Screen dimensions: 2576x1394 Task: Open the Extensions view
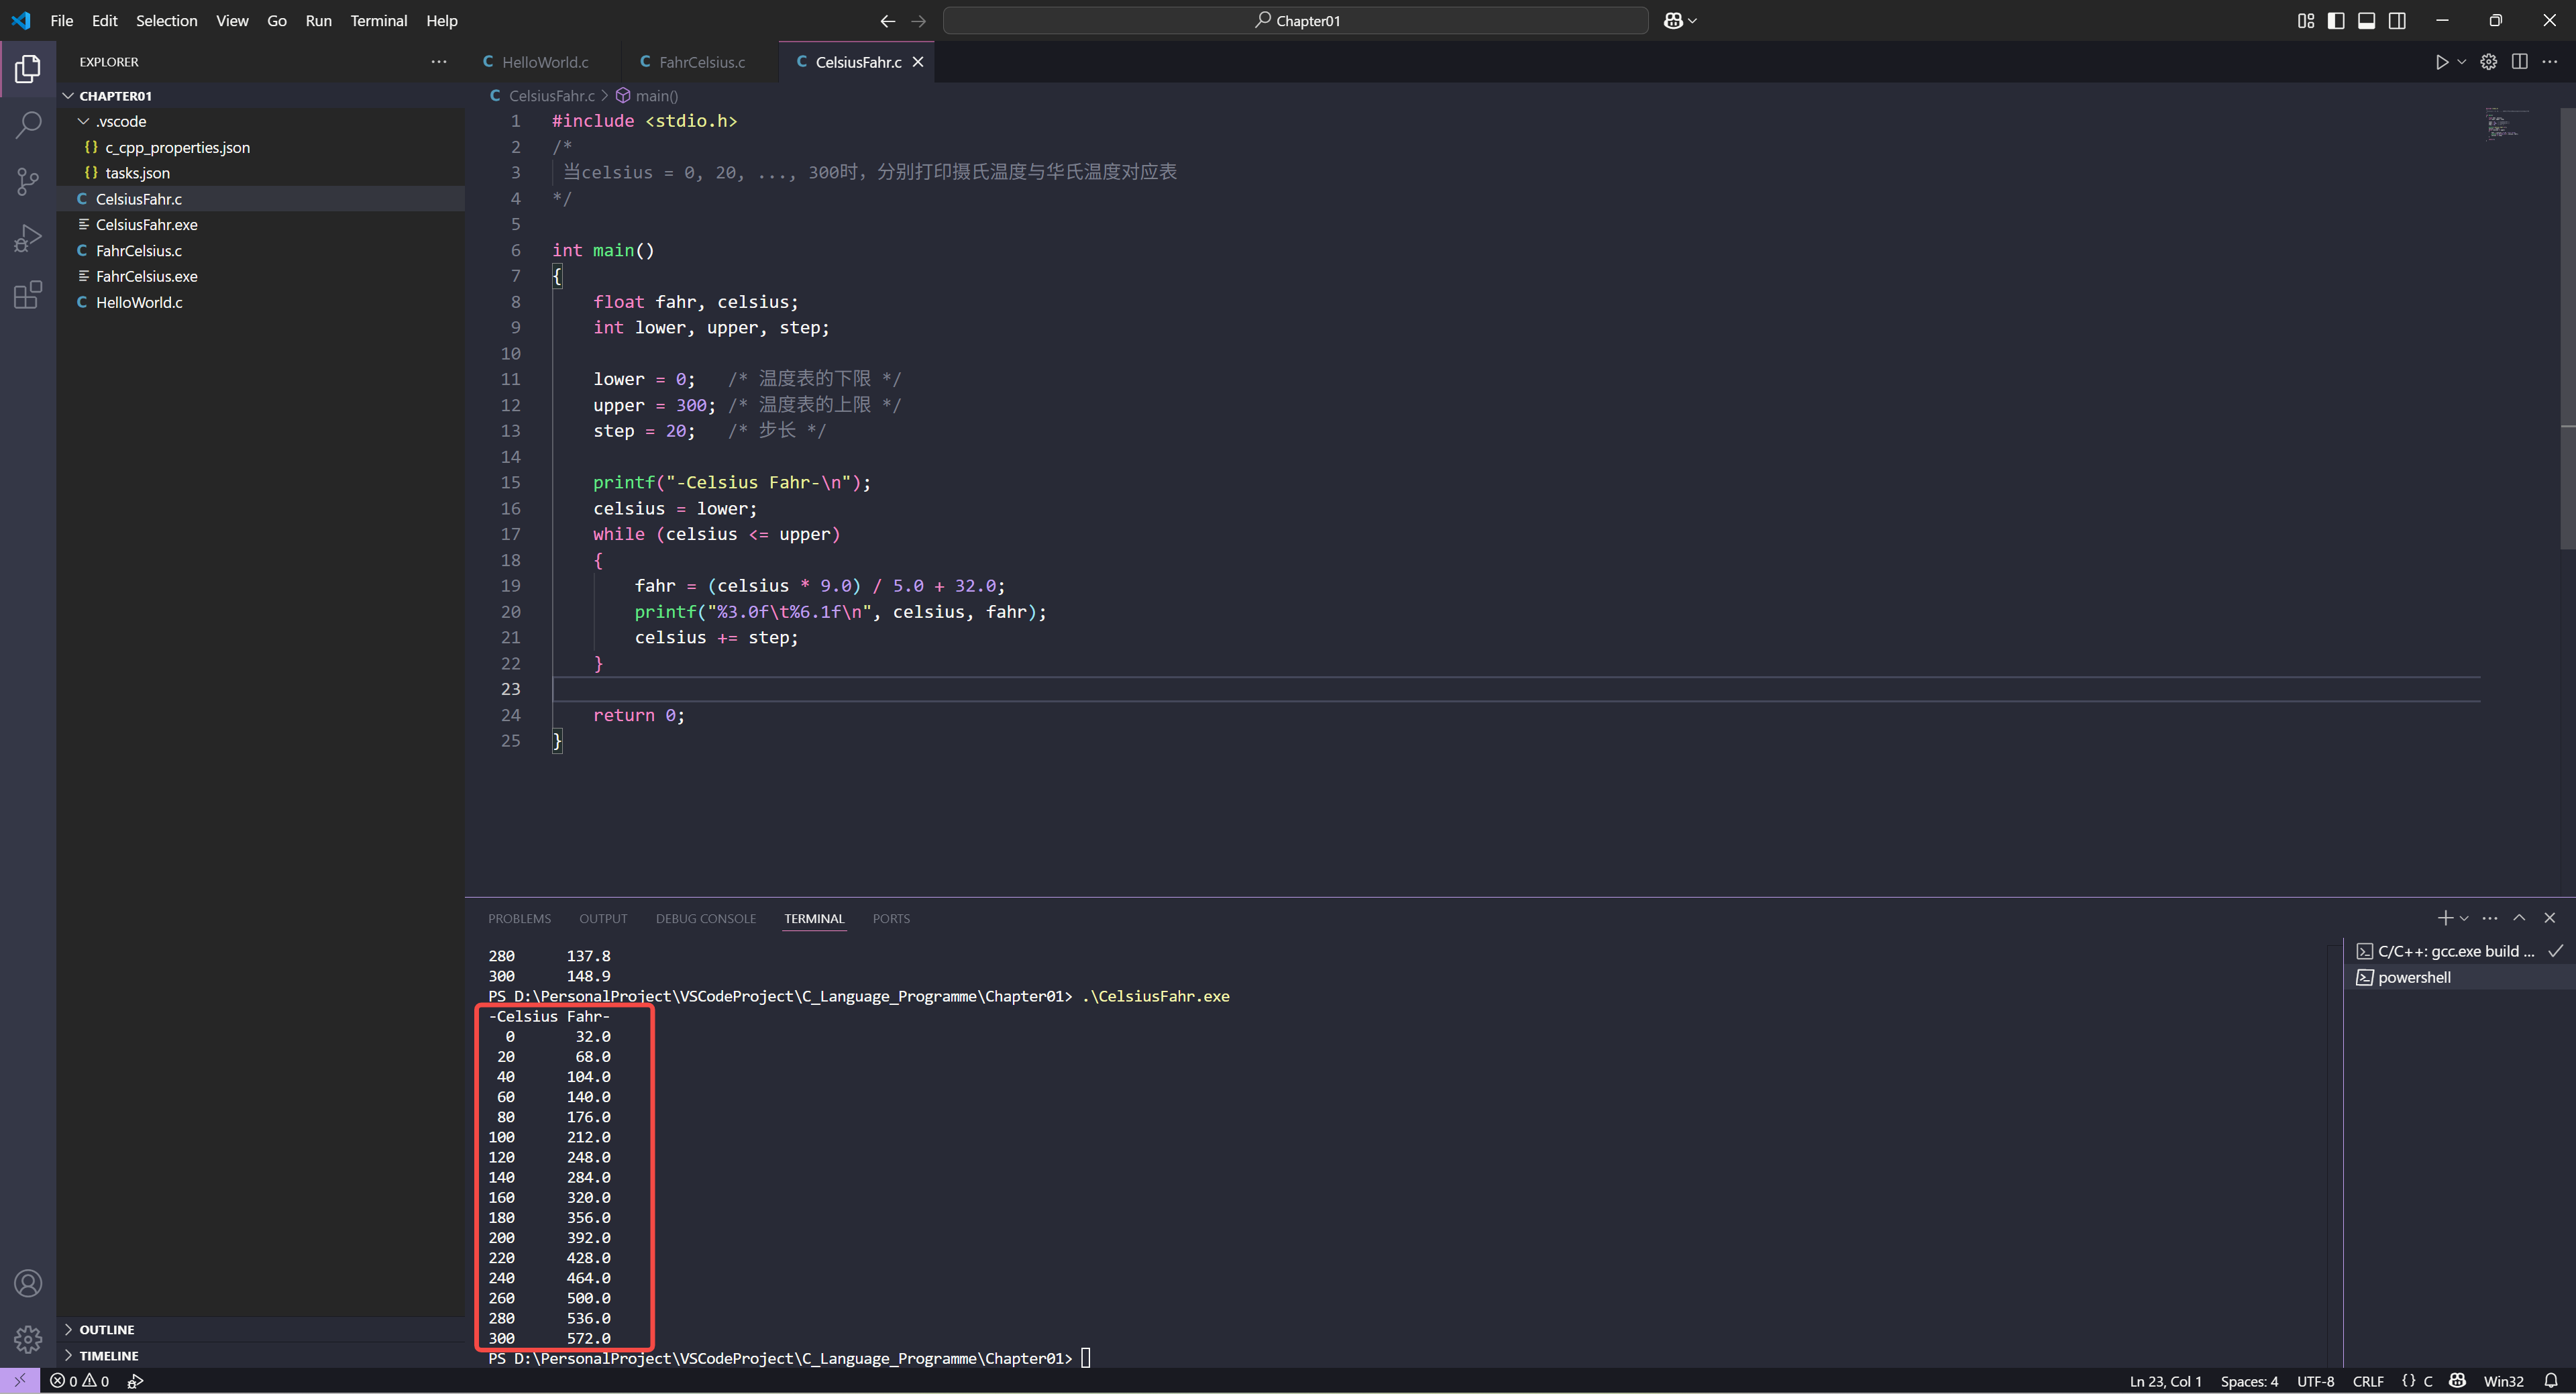point(28,295)
